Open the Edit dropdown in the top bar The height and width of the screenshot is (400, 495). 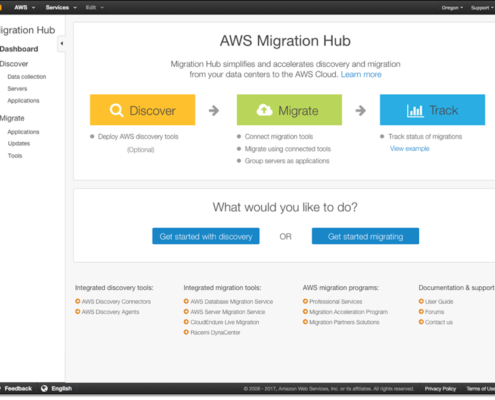point(94,7)
